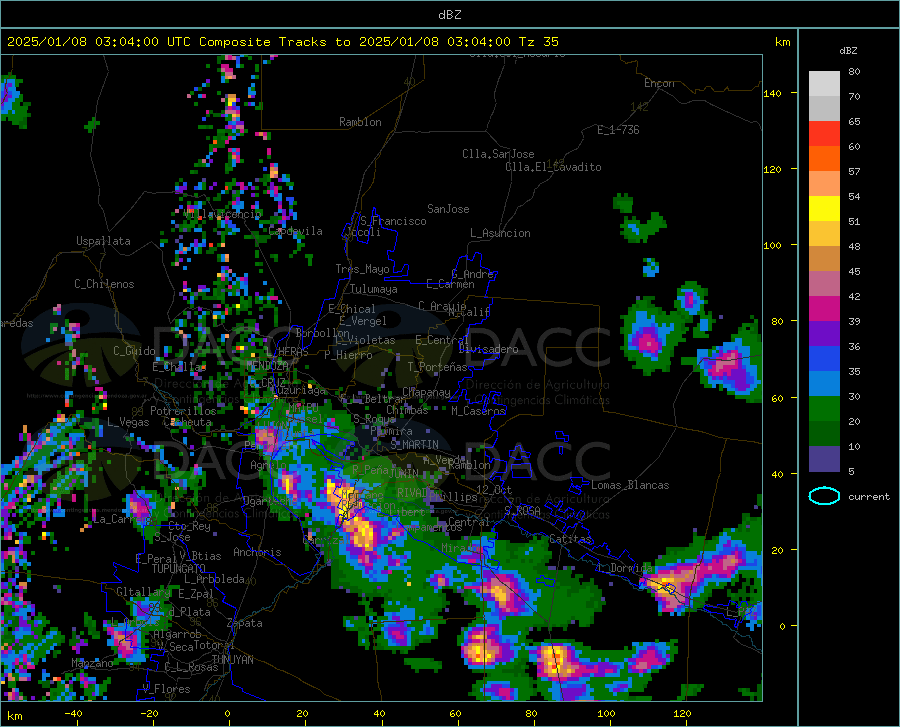Image resolution: width=900 pixels, height=727 pixels.
Task: Click the 'M_Caseros' map label
Action: click(478, 411)
